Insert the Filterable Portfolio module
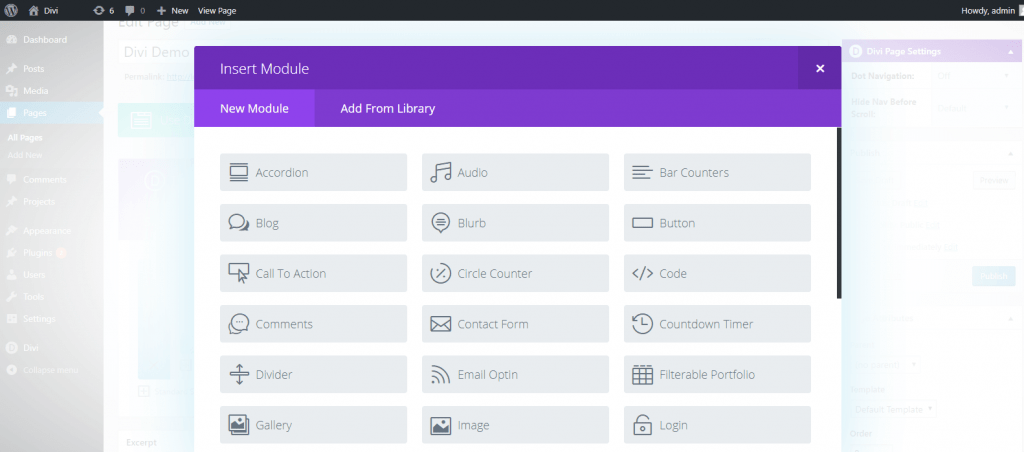This screenshot has height=452, width=1024. [x=717, y=374]
